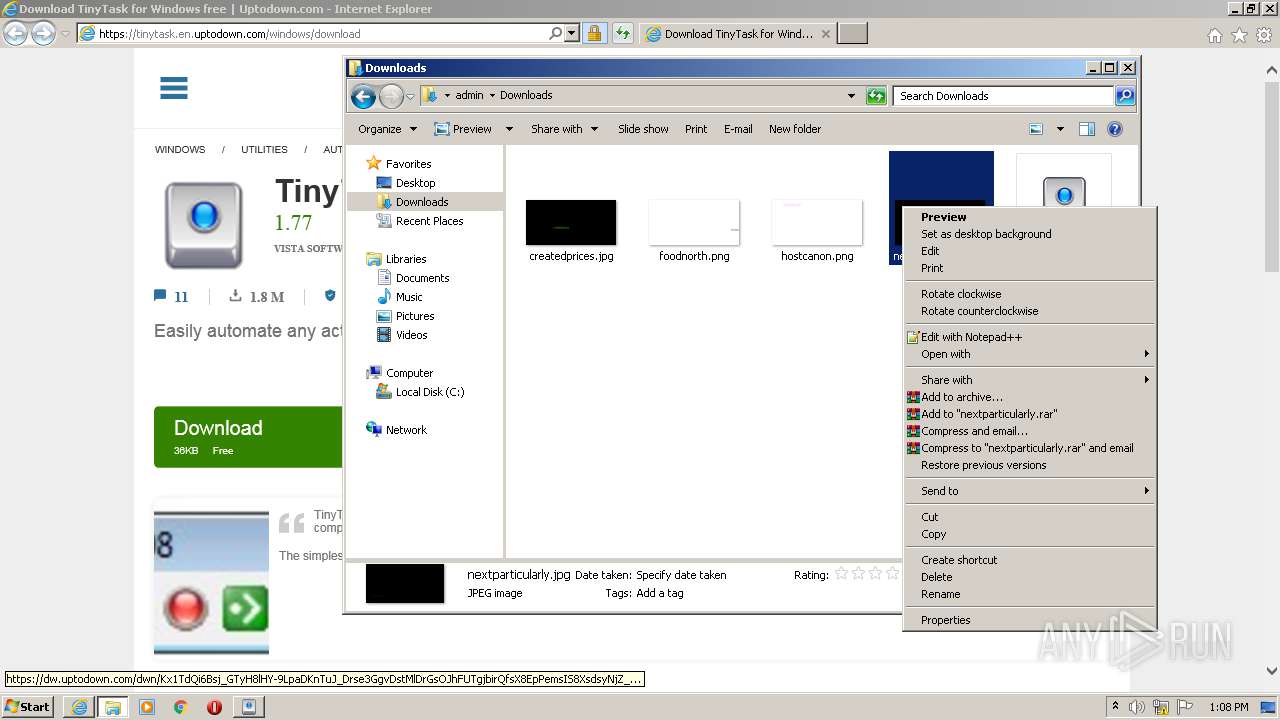Choose Add to archive...
The image size is (1280, 720).
1029,397
